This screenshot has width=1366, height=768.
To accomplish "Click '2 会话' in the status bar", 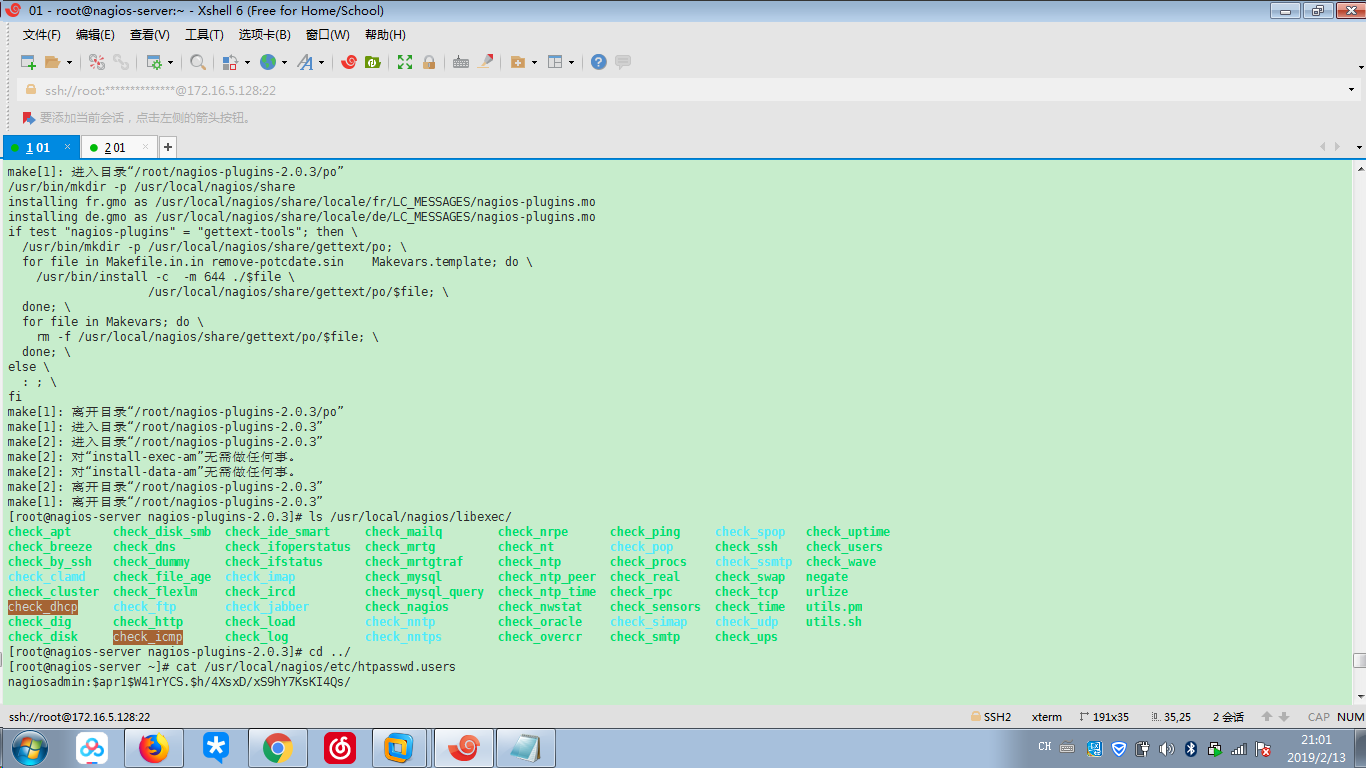I will 1228,717.
